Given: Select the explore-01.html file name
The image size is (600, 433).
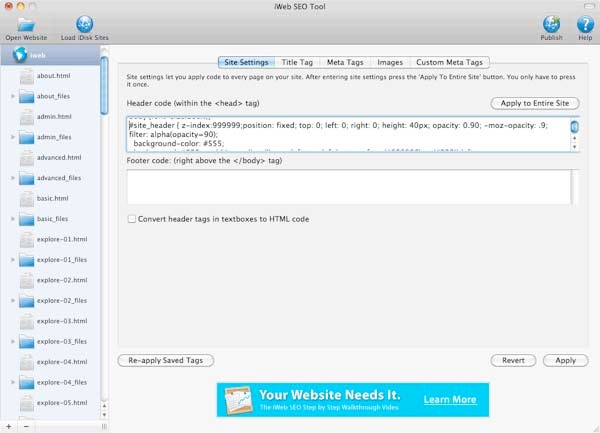Looking at the screenshot, I should (62, 239).
